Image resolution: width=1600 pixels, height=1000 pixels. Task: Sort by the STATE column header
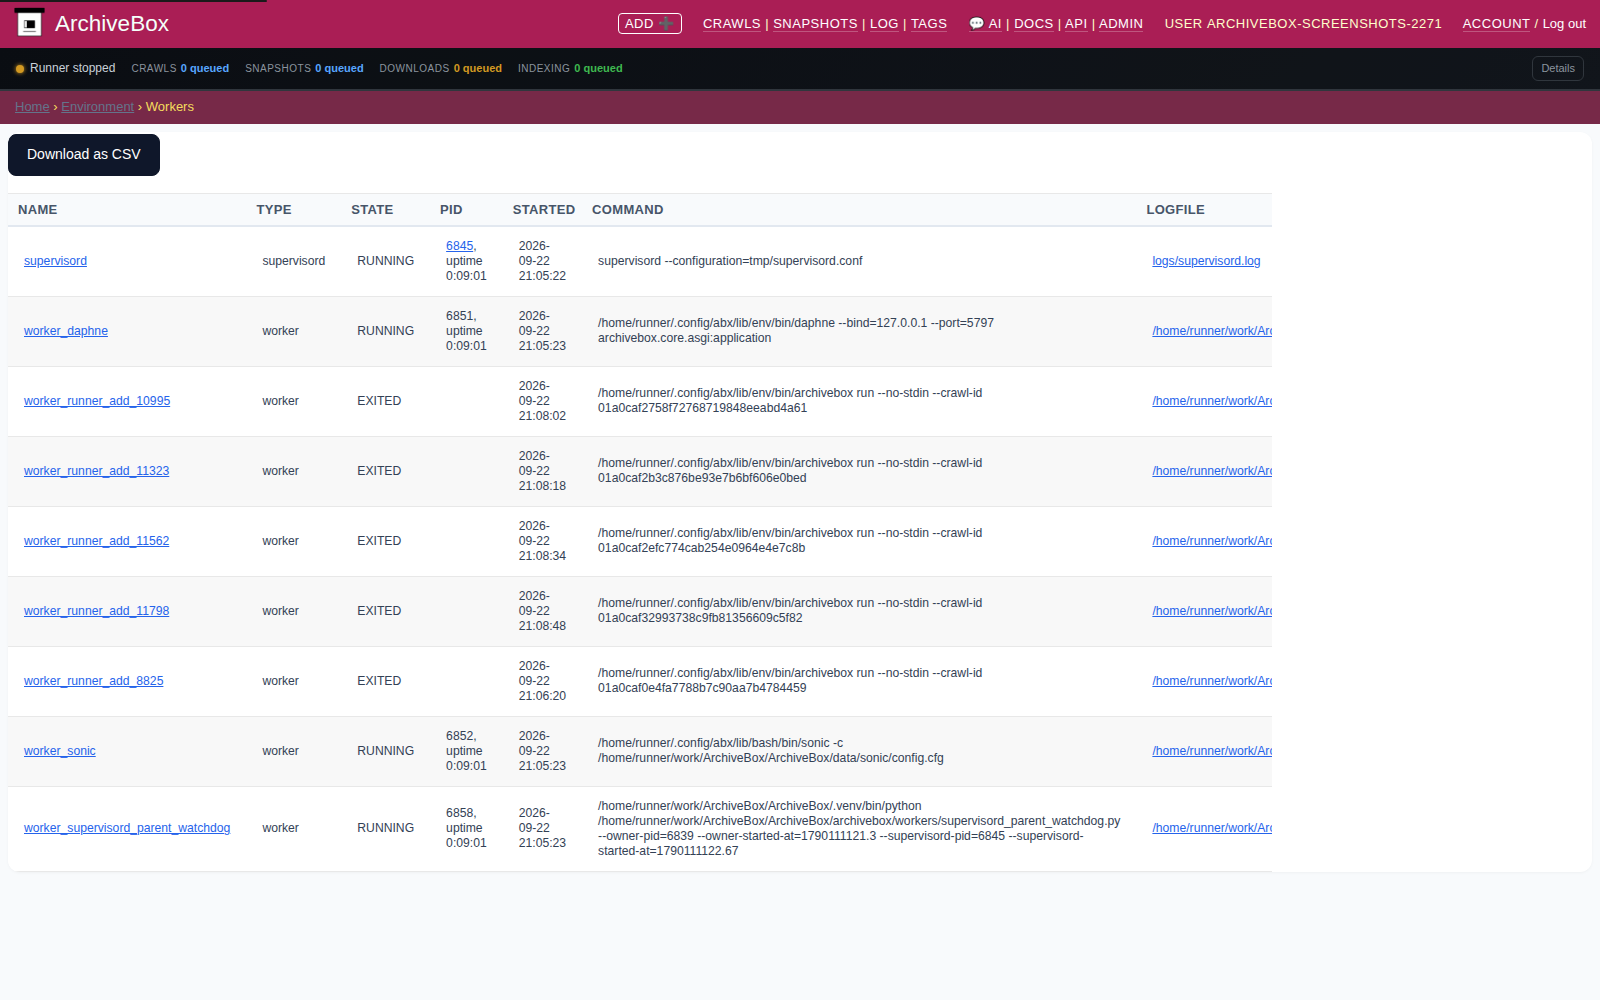click(372, 210)
